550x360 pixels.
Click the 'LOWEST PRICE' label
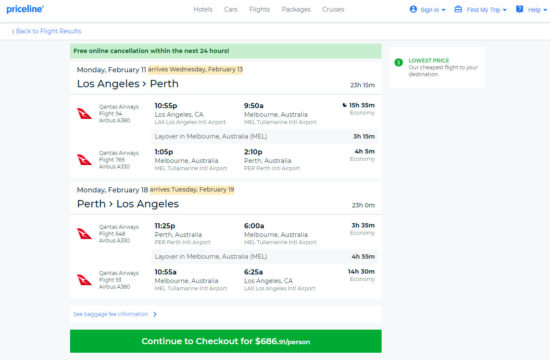(x=429, y=60)
